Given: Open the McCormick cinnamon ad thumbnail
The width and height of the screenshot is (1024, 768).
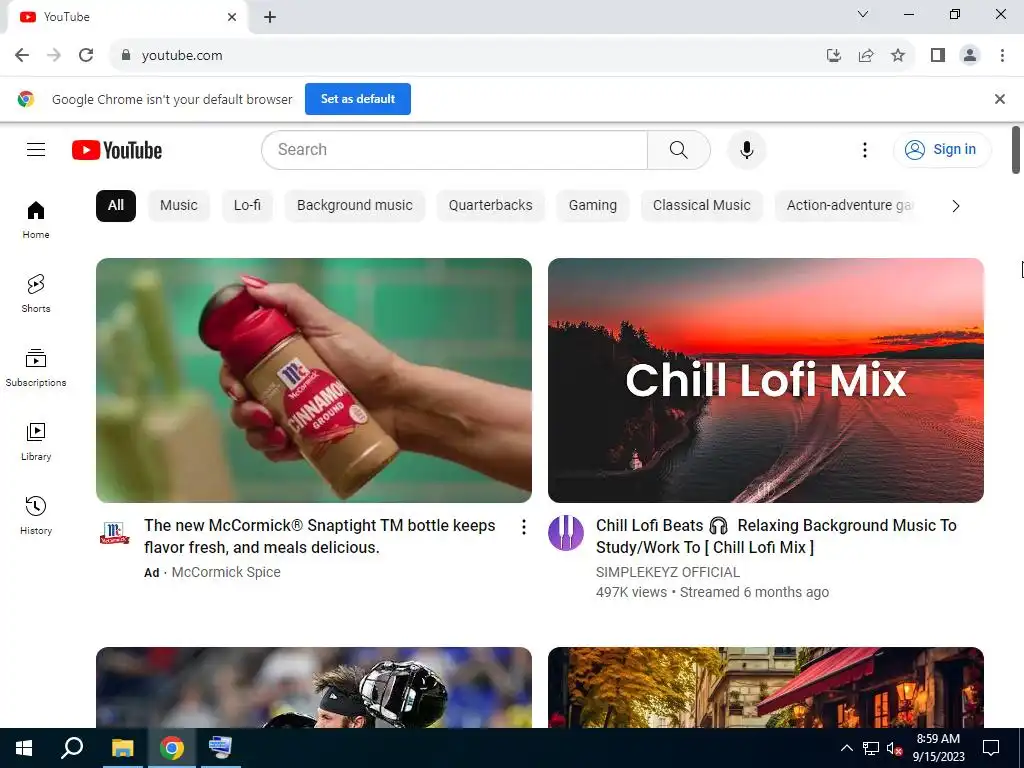Looking at the screenshot, I should click(x=313, y=380).
